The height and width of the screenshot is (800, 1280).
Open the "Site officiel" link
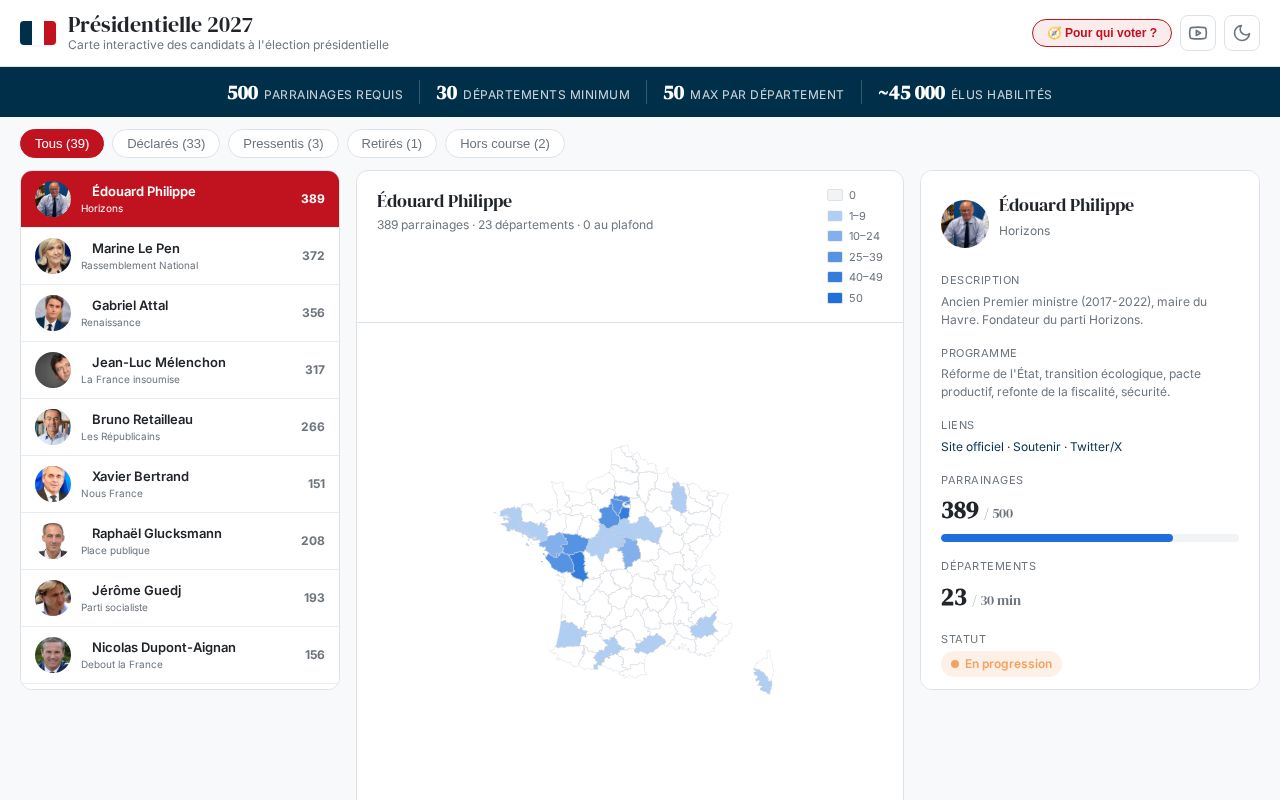tap(972, 447)
